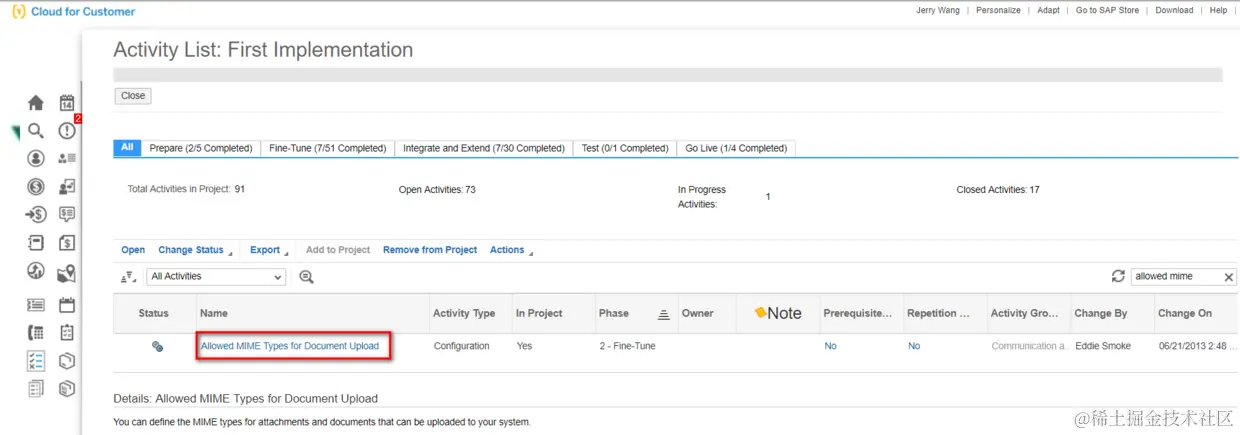This screenshot has height=435, width=1240.
Task: Click the sort icon beside All Activities
Action: tap(128, 277)
